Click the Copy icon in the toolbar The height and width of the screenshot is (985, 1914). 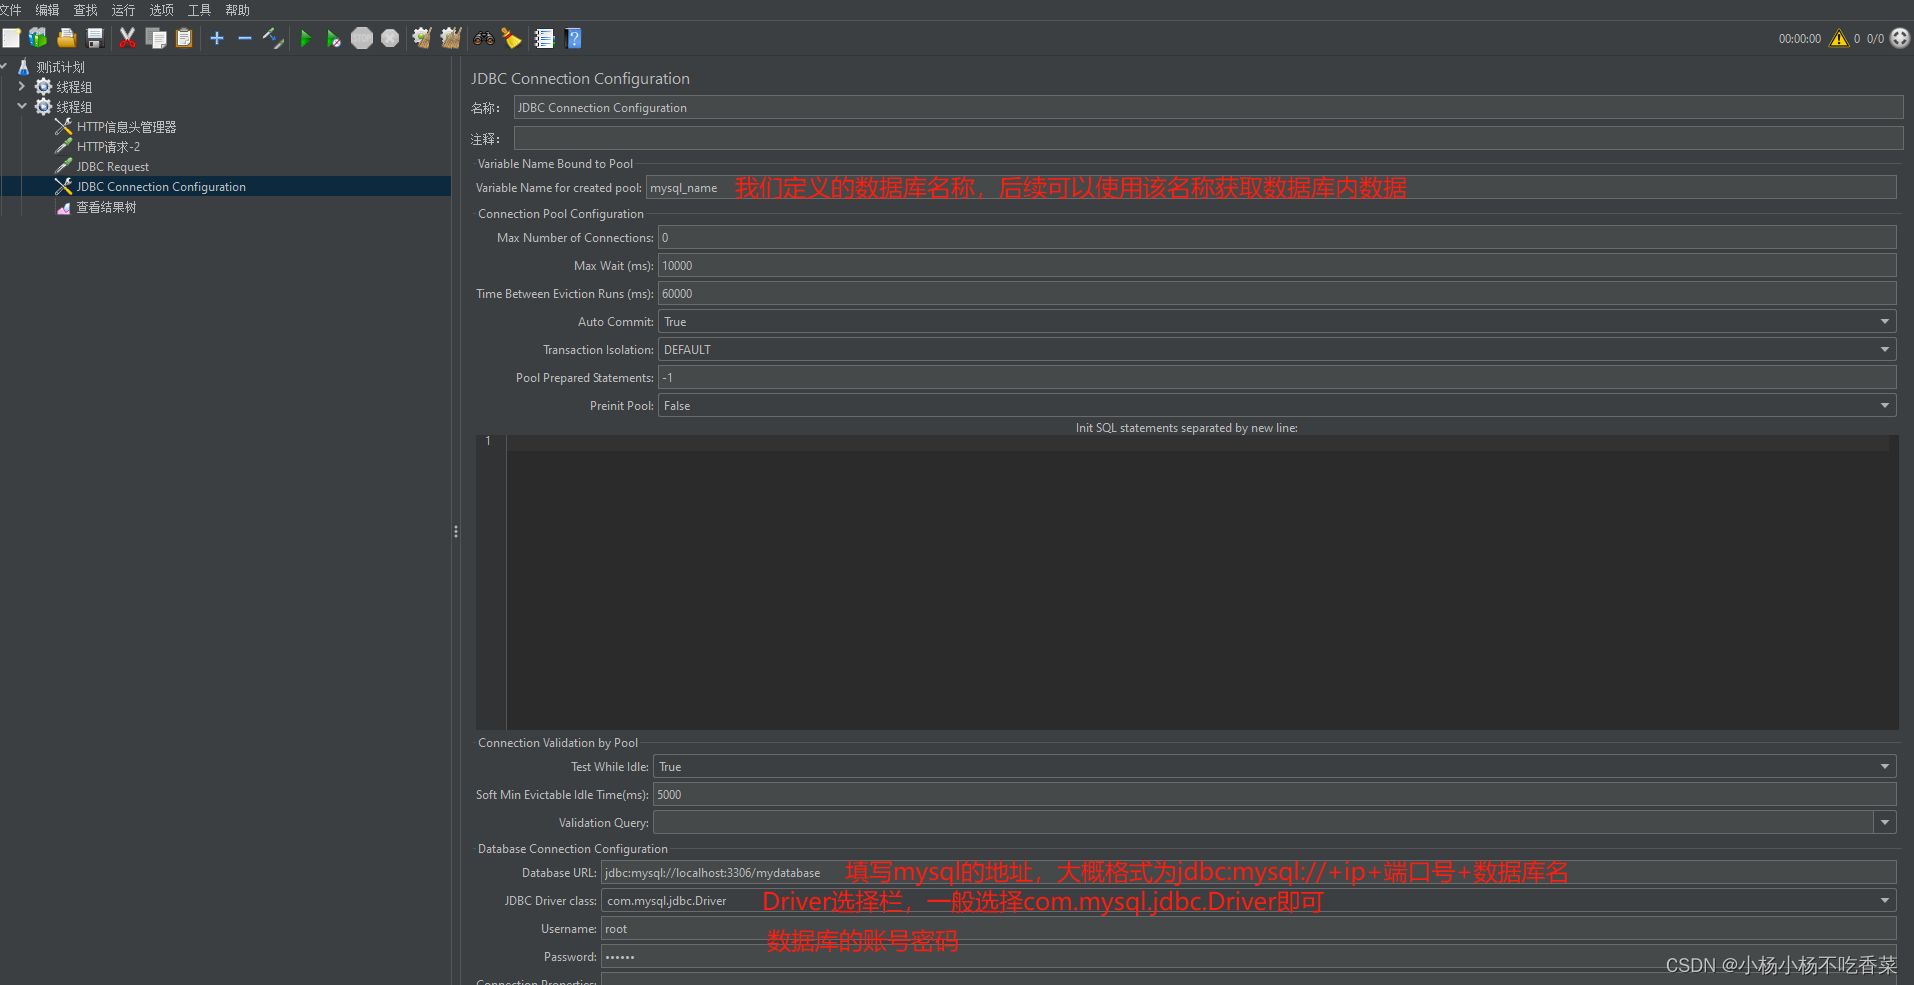click(156, 38)
